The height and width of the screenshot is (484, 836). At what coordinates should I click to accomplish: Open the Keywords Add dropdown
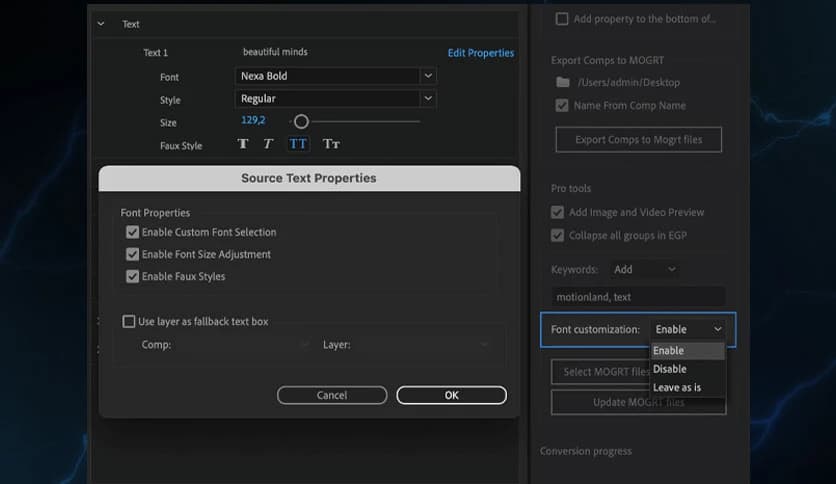coord(645,270)
